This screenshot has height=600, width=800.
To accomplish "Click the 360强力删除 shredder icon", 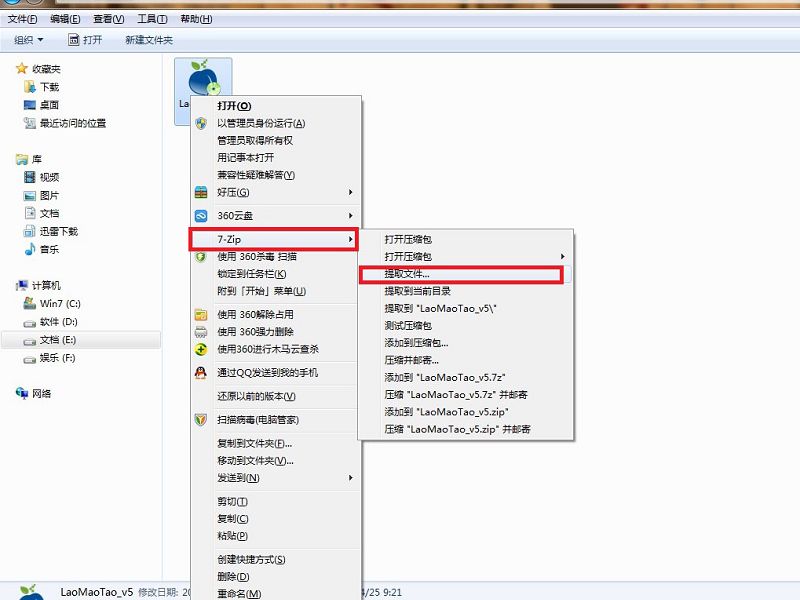I will click(200, 331).
